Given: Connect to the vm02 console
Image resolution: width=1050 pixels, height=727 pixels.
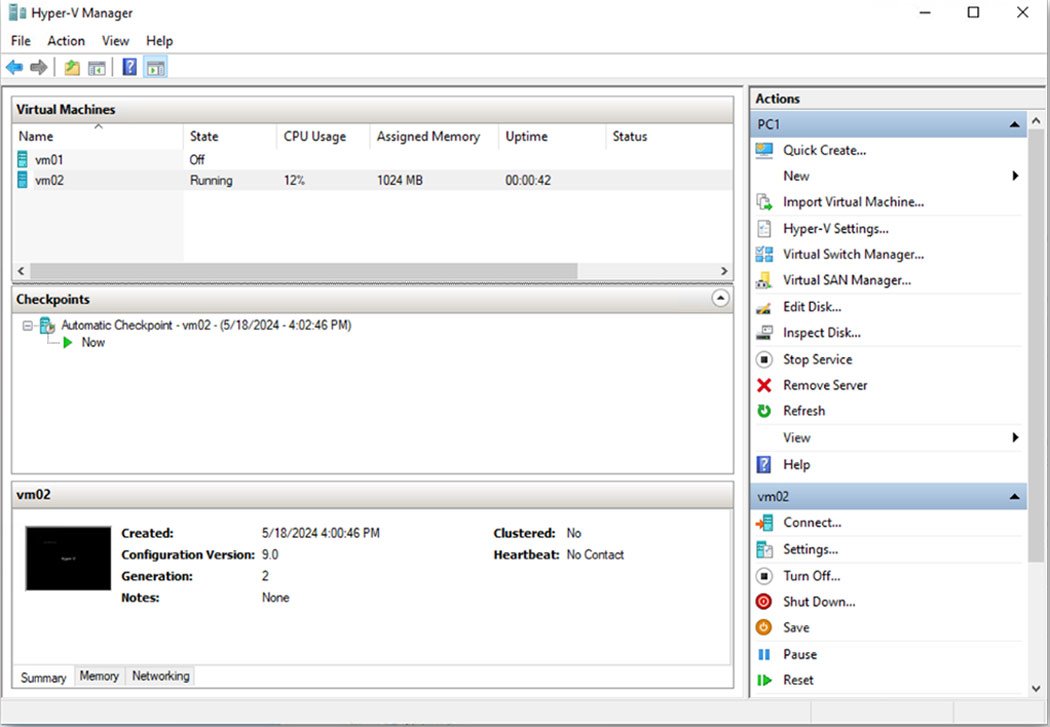Looking at the screenshot, I should click(812, 522).
